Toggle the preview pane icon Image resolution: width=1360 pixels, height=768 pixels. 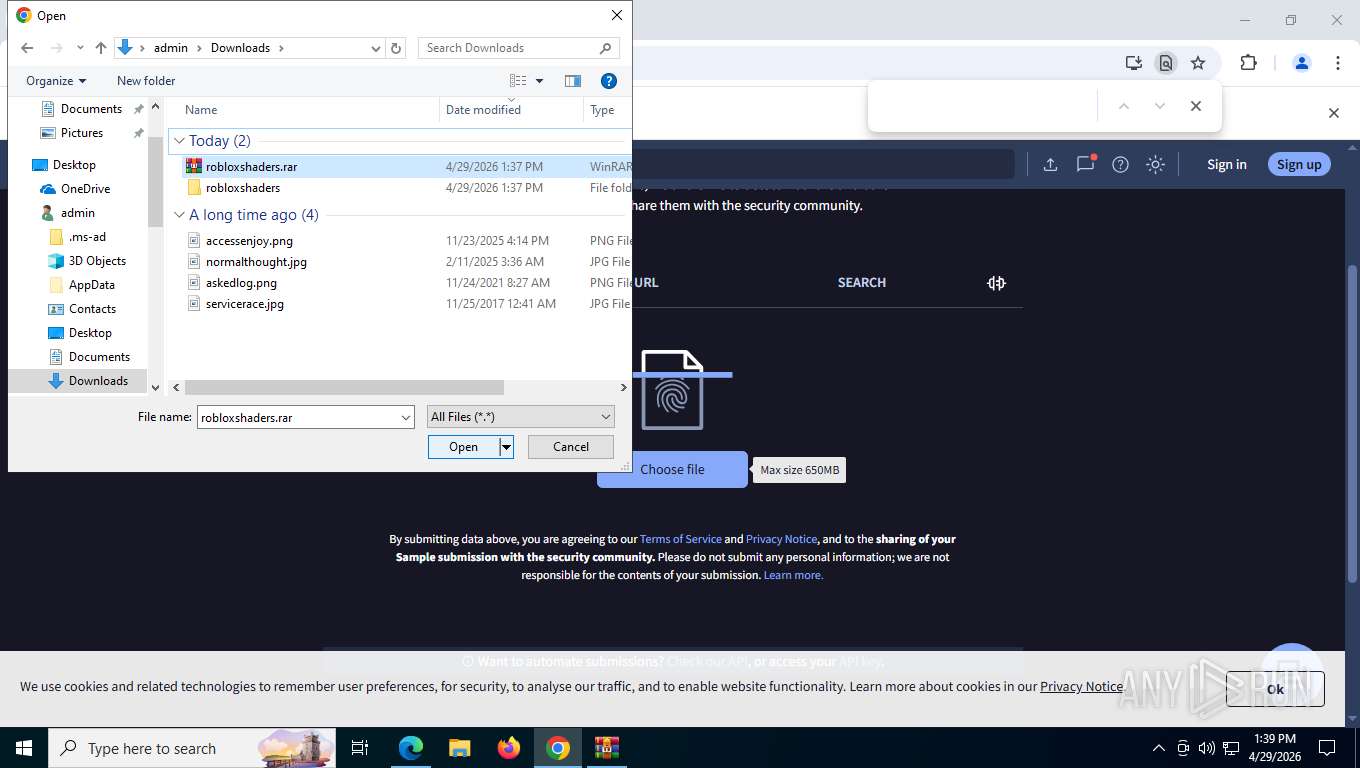573,81
